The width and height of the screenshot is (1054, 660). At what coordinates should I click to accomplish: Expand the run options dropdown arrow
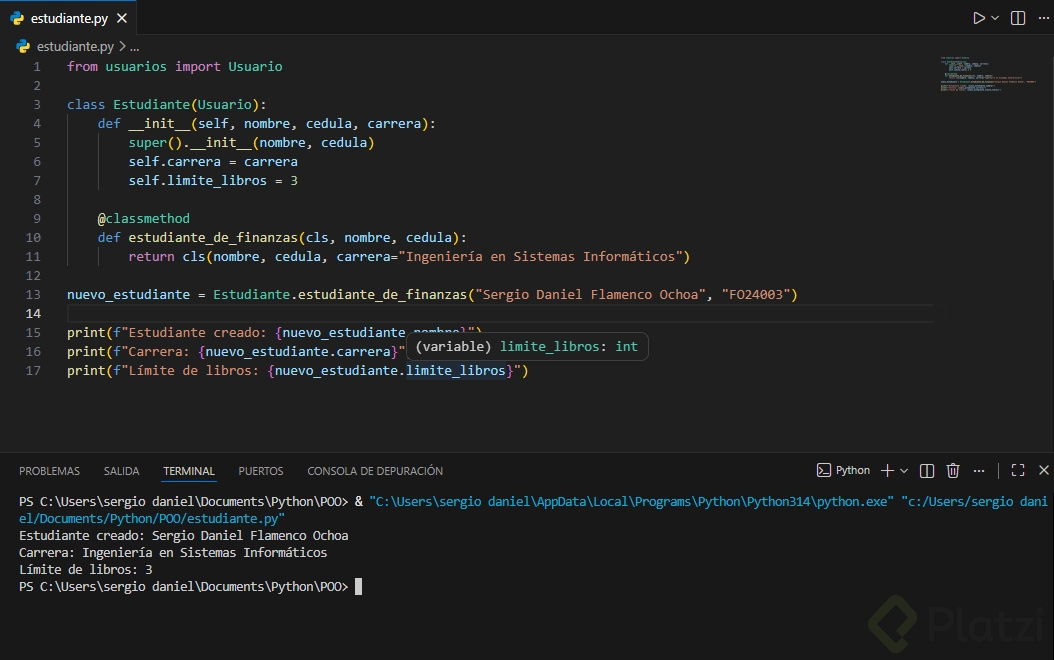tap(996, 18)
